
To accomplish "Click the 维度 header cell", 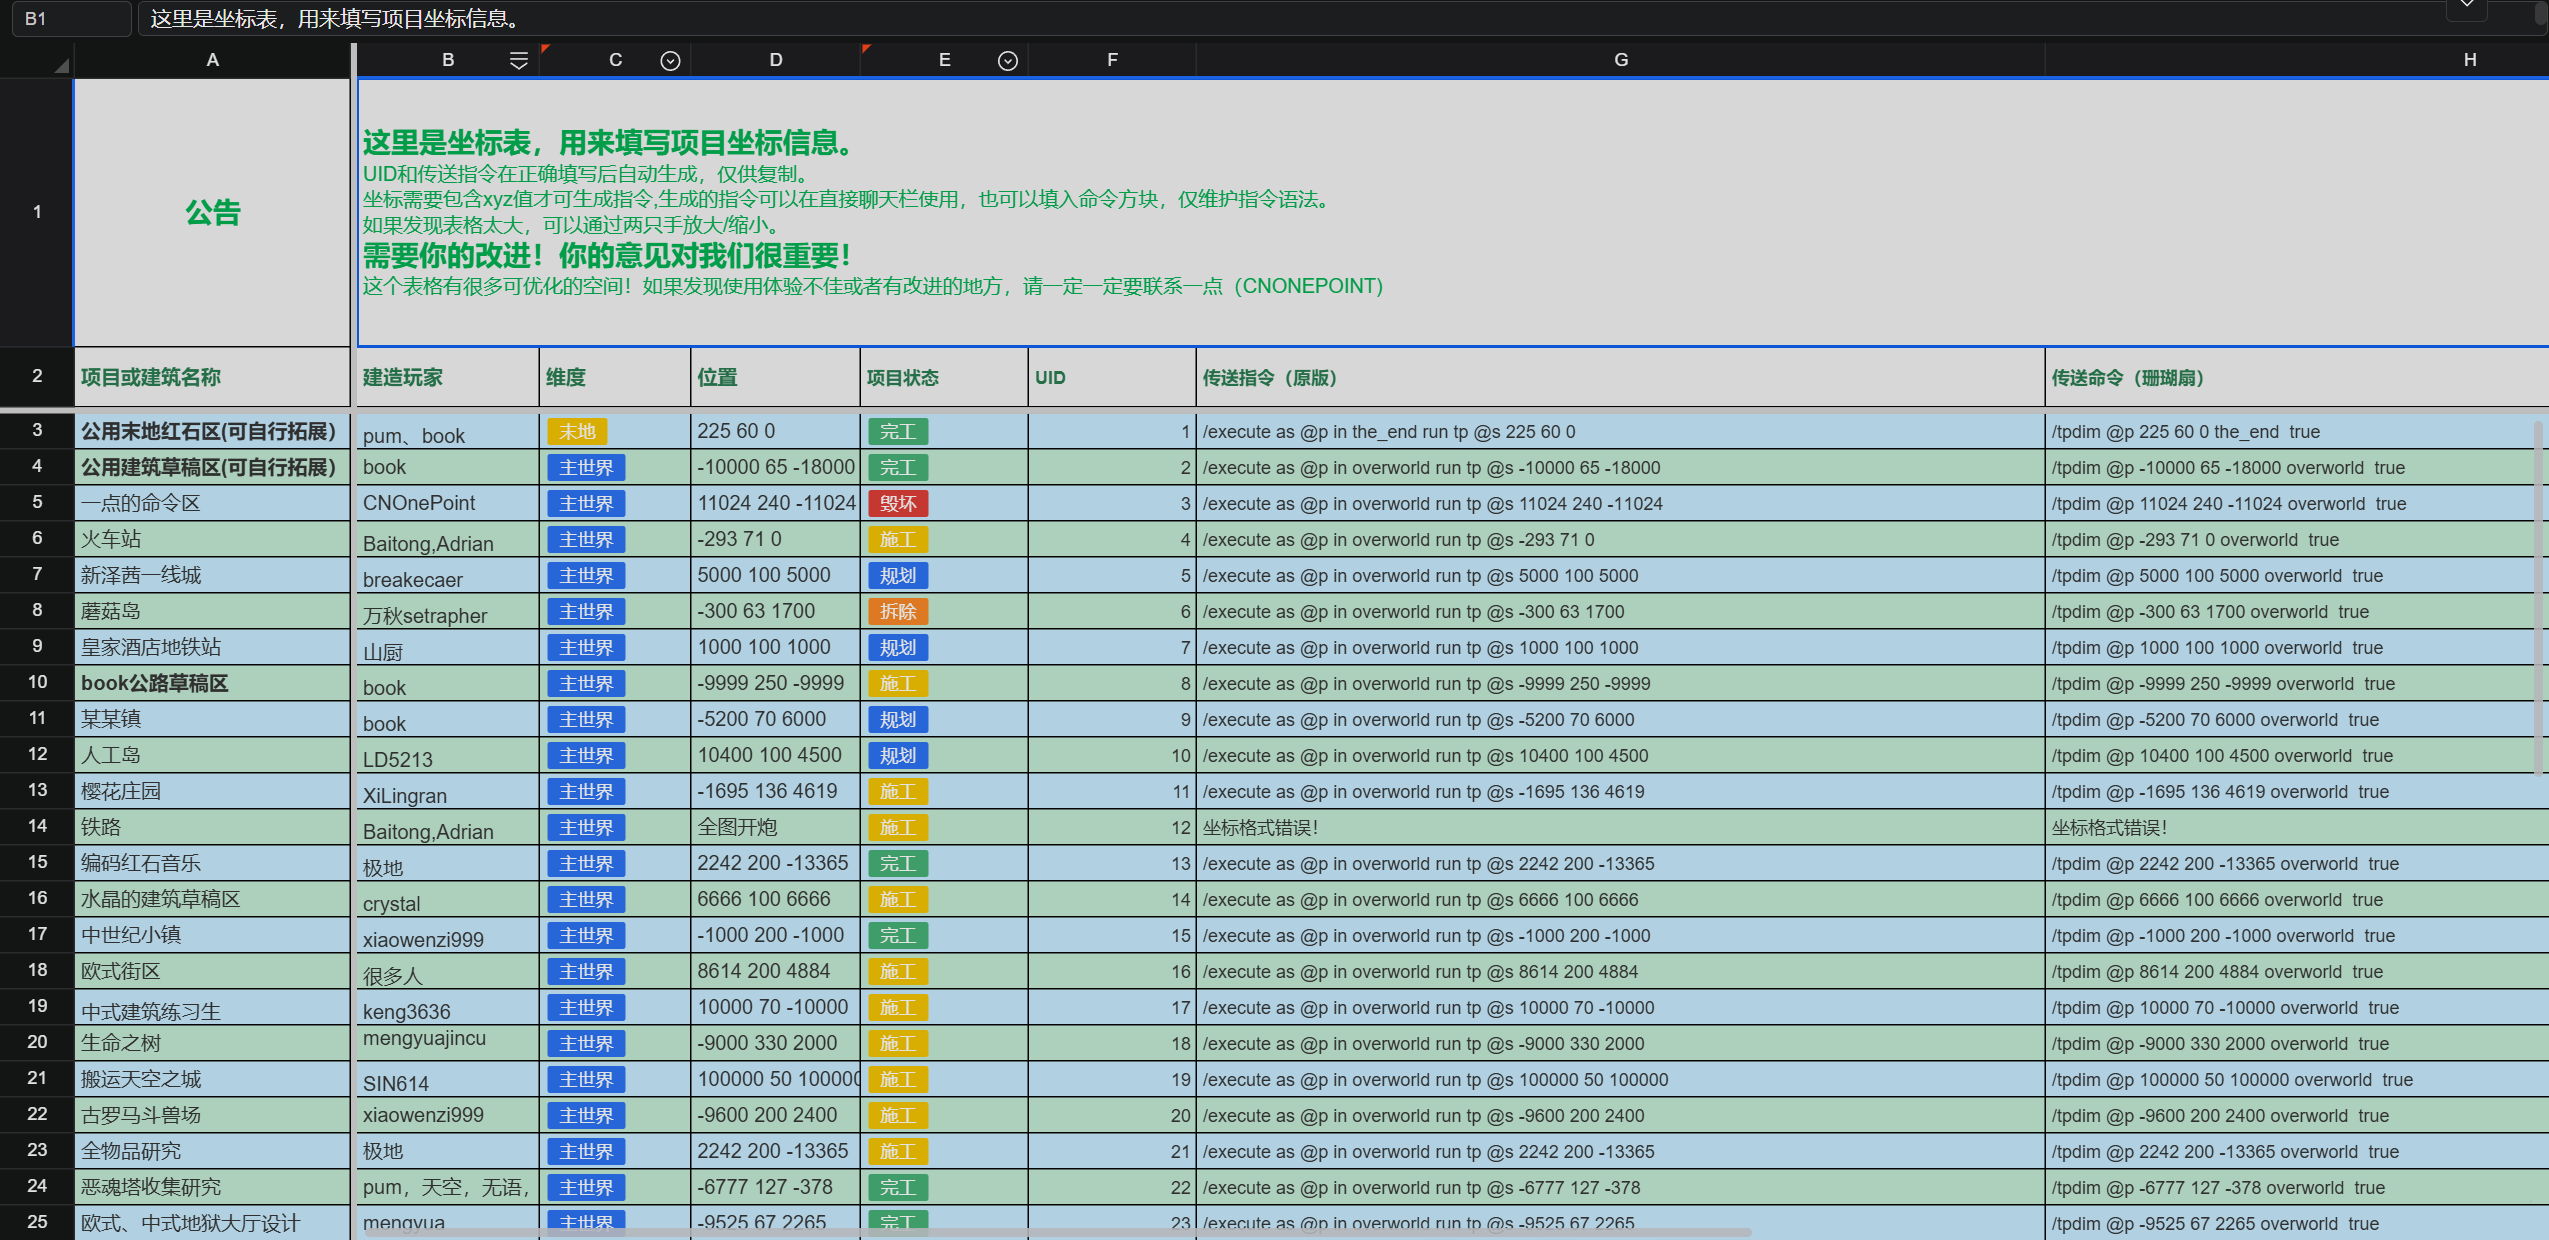I will coord(615,377).
